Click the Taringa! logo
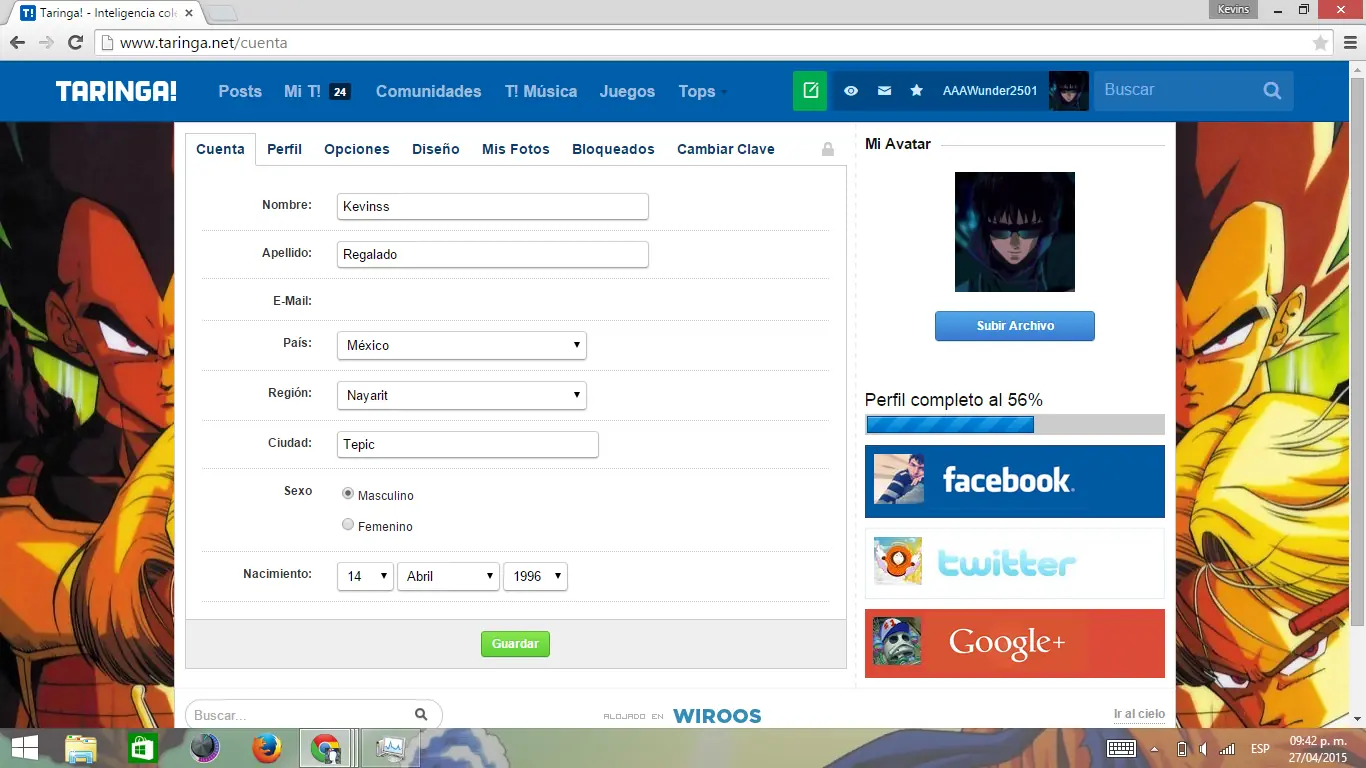This screenshot has height=768, width=1366. pos(116,91)
